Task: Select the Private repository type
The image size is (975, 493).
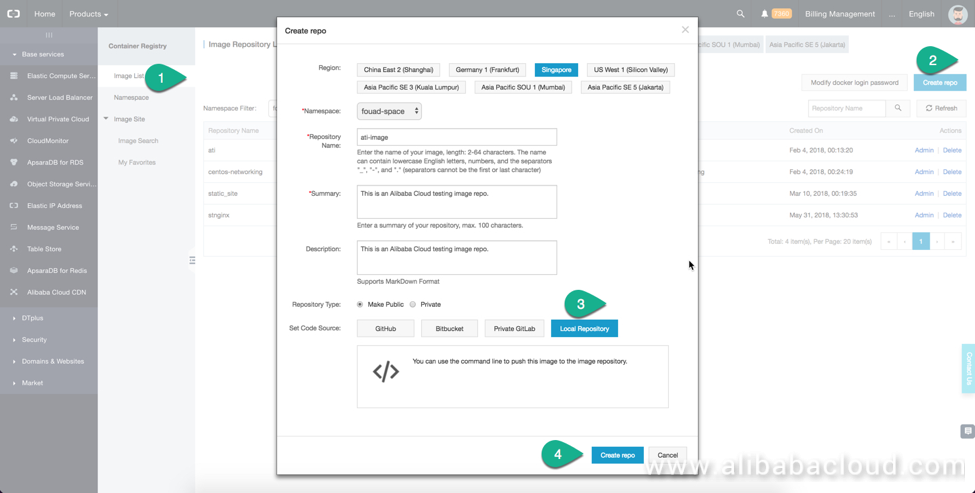Action: [413, 305]
